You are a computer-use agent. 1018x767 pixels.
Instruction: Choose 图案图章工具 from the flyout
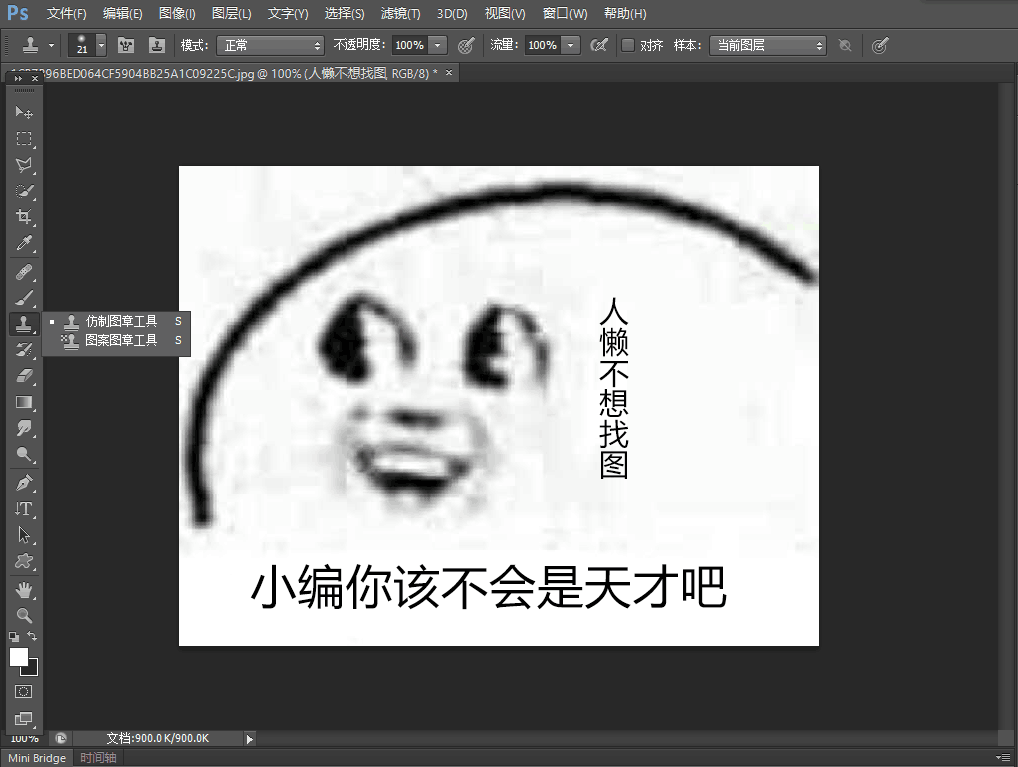point(121,340)
